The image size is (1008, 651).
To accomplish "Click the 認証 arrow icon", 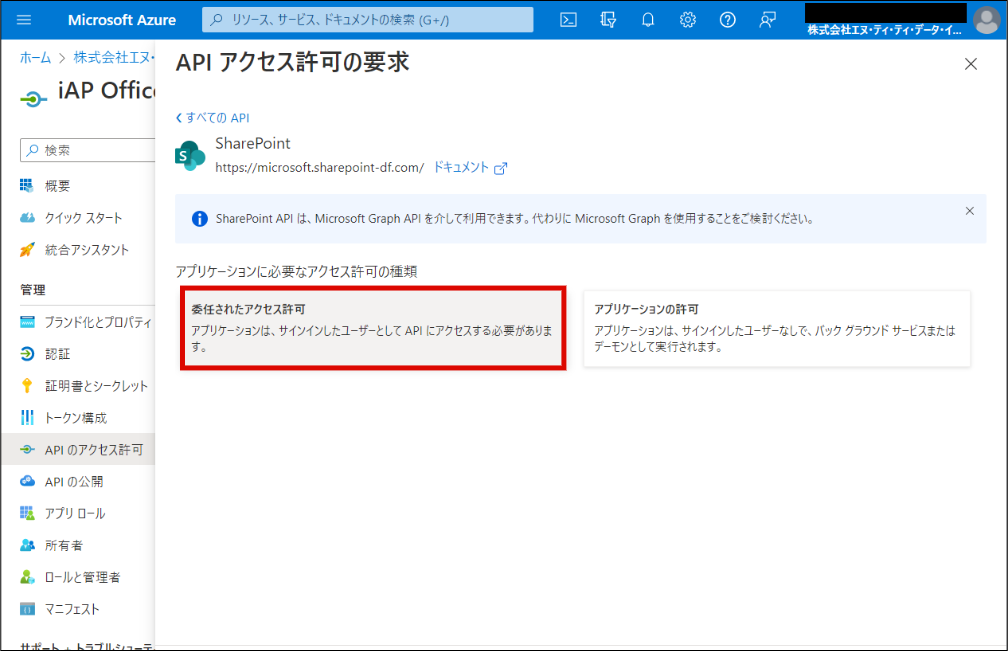I will [27, 353].
